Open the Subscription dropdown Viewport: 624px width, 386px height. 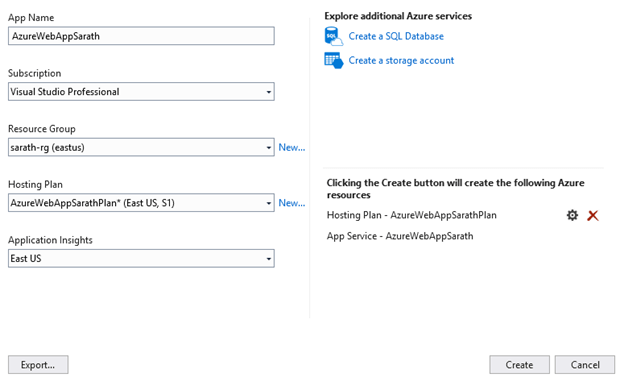(141, 92)
